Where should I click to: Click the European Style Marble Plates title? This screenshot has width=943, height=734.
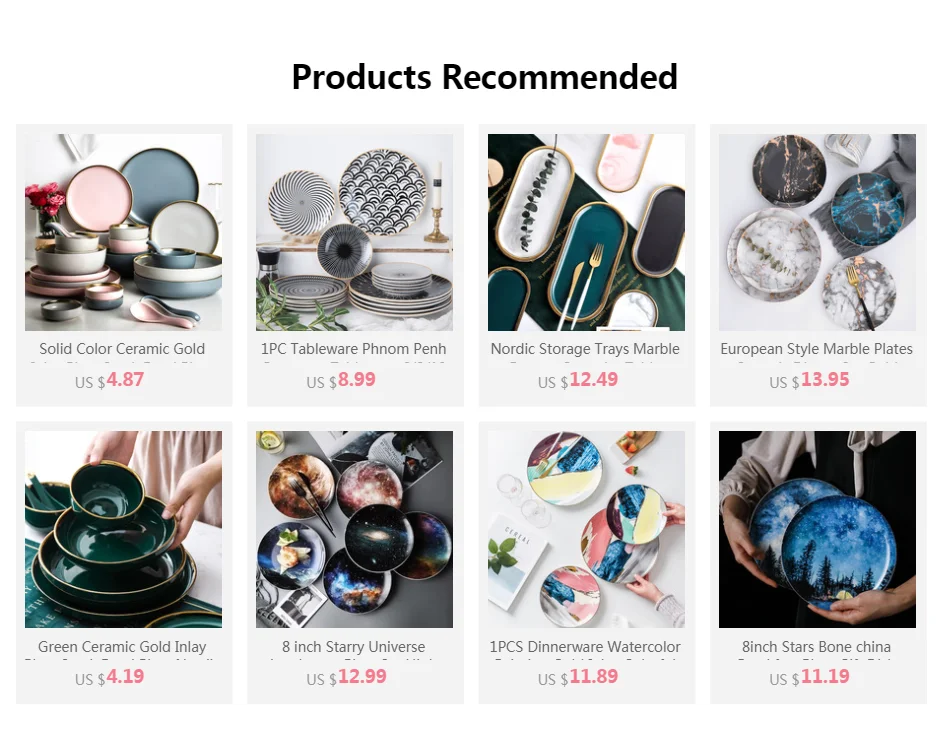click(817, 349)
